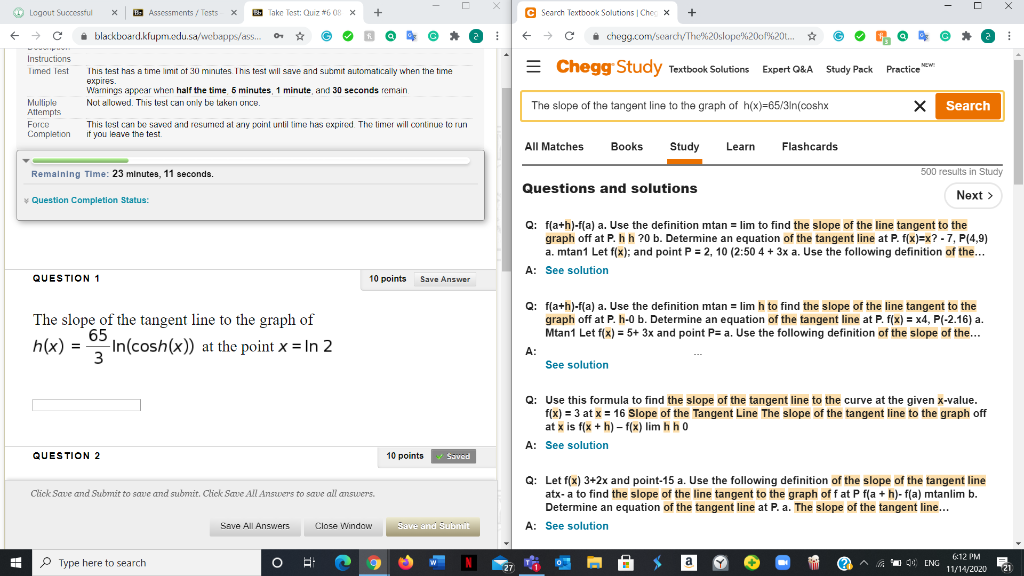Open the Practice menu
This screenshot has height=576, width=1024.
[903, 69]
